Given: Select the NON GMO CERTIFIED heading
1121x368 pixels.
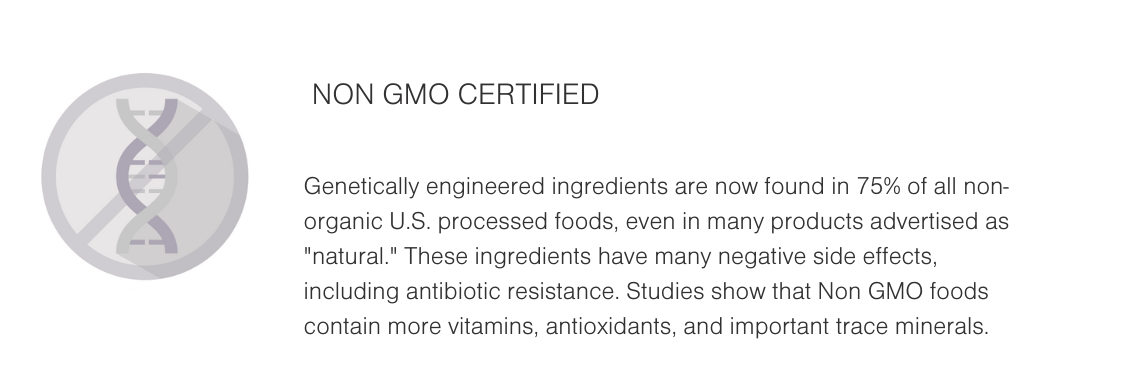Looking at the screenshot, I should coord(455,94).
